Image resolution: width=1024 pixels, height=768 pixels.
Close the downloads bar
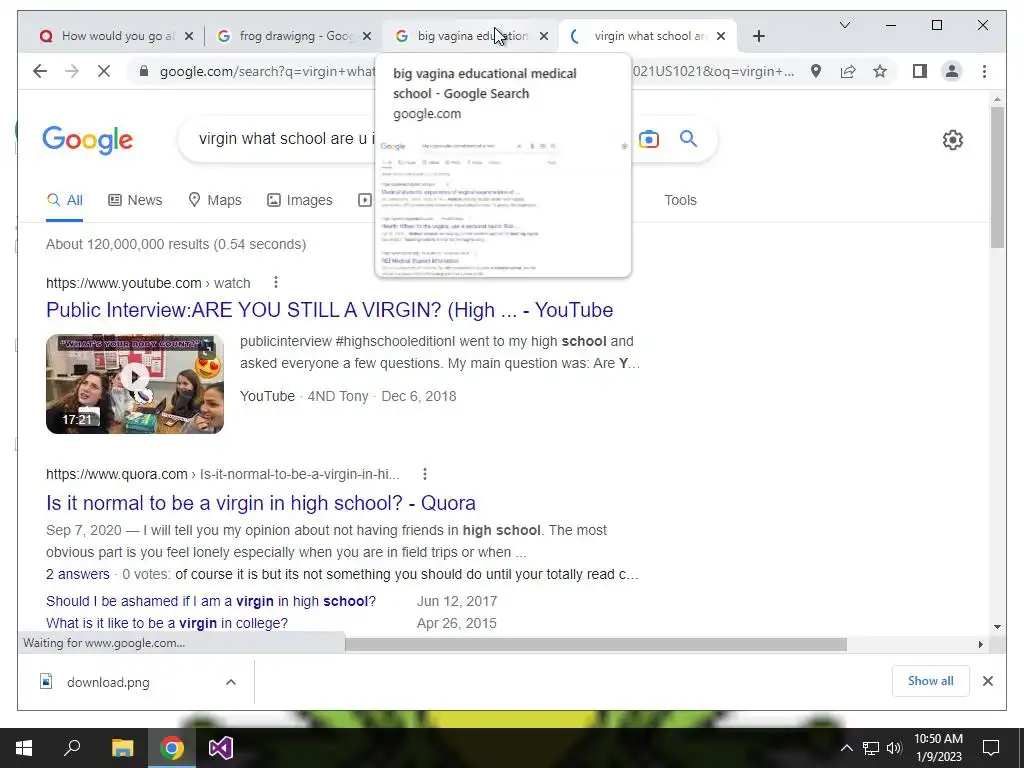[987, 681]
